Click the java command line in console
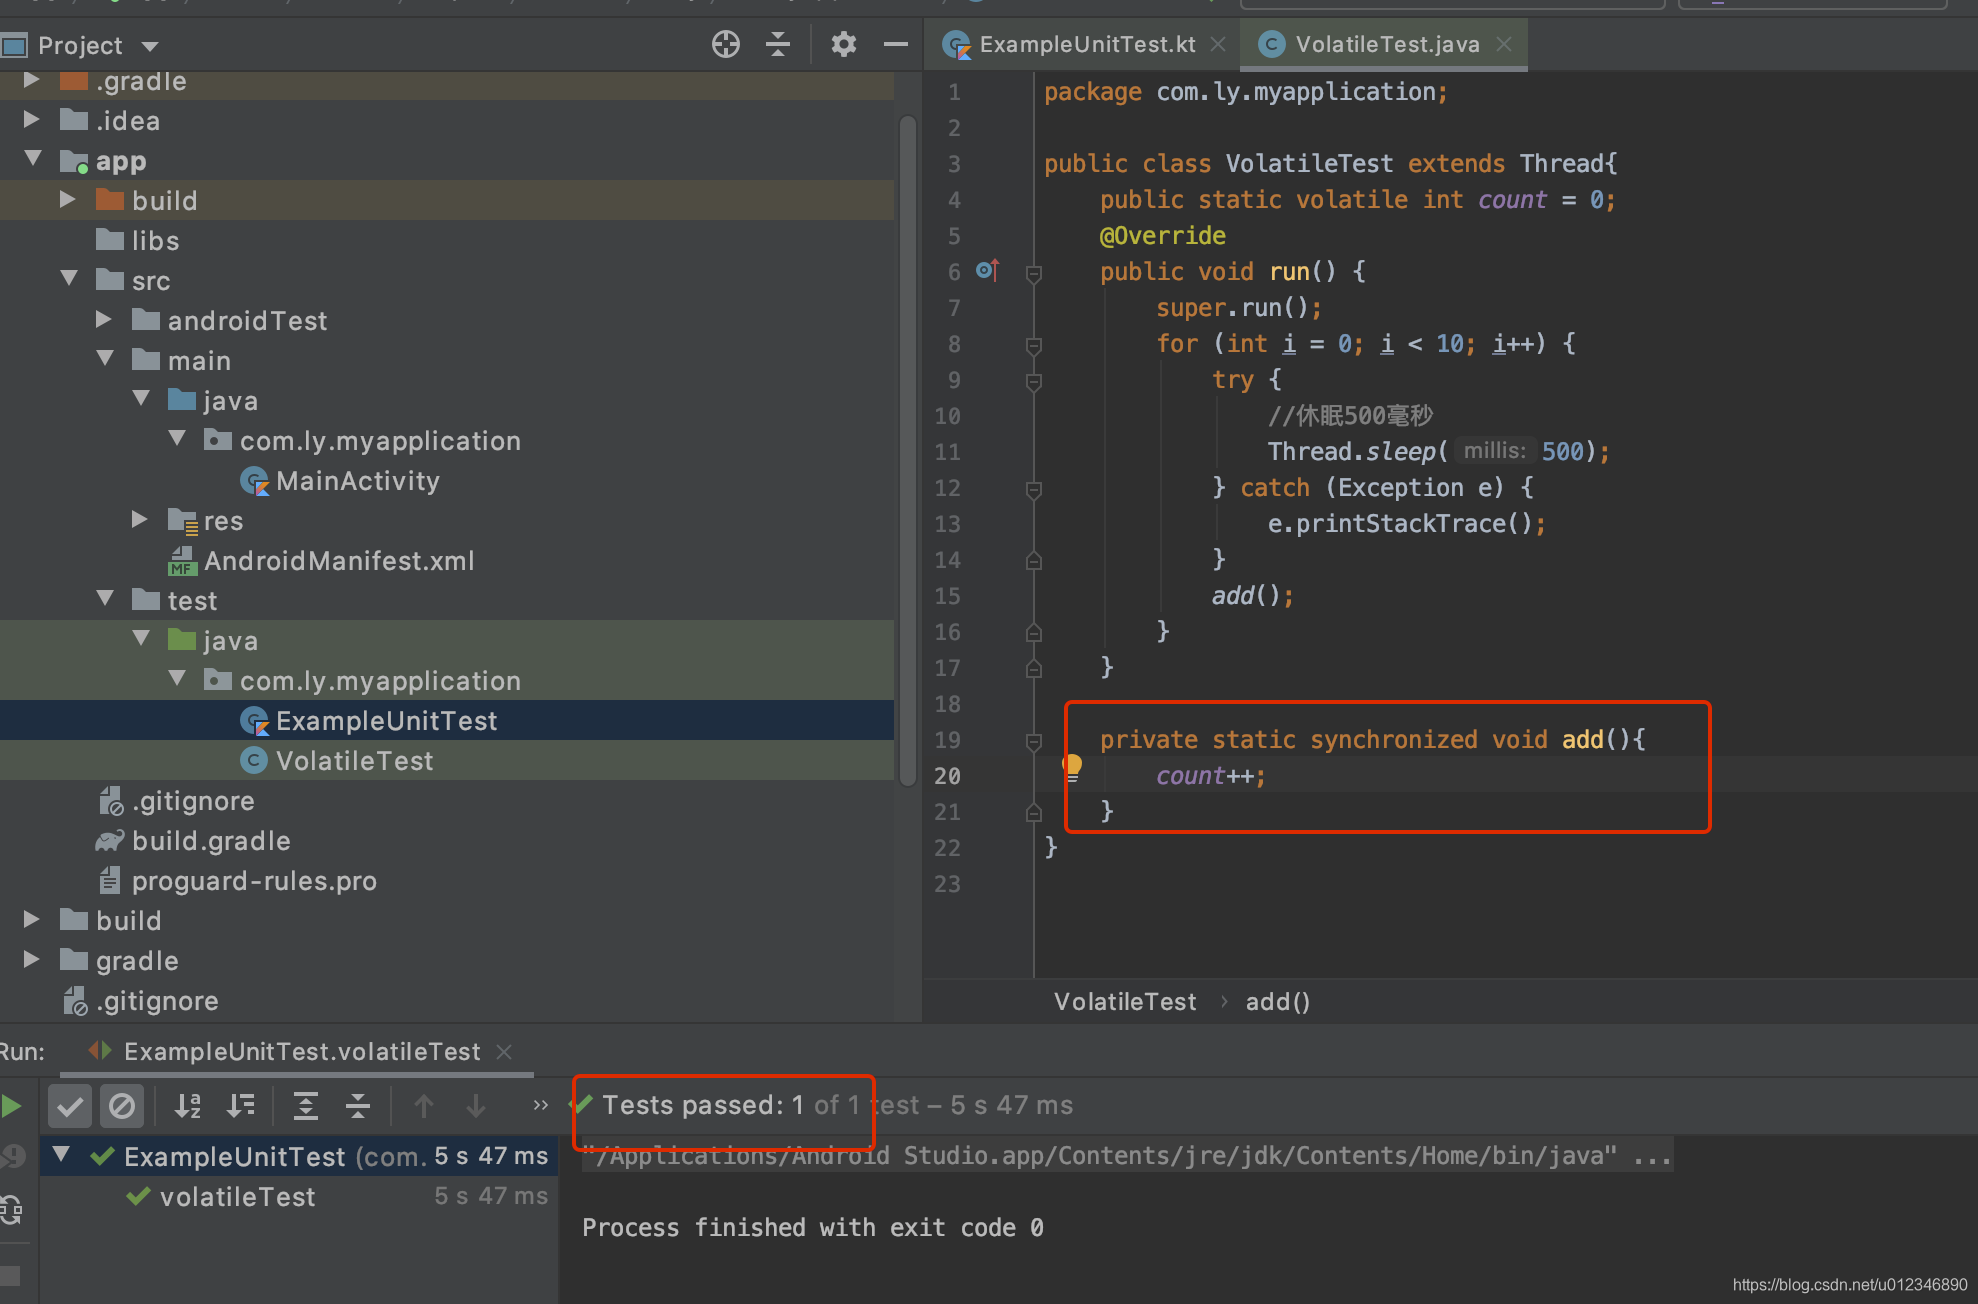The image size is (1978, 1304). [1127, 1157]
